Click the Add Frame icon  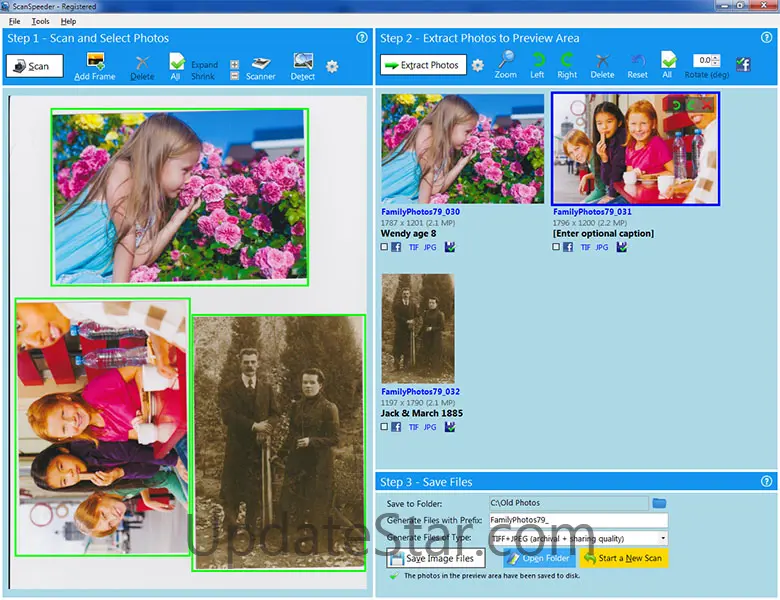pos(96,62)
